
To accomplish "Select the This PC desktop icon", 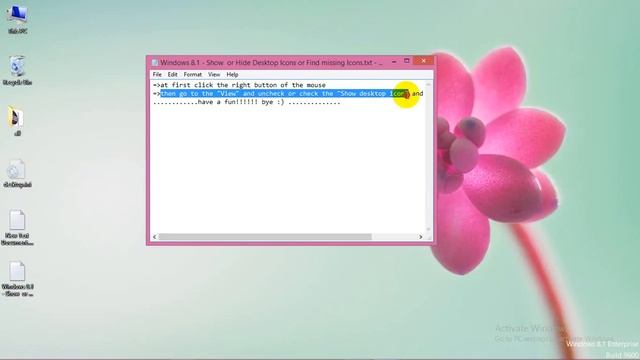I will tap(17, 19).
